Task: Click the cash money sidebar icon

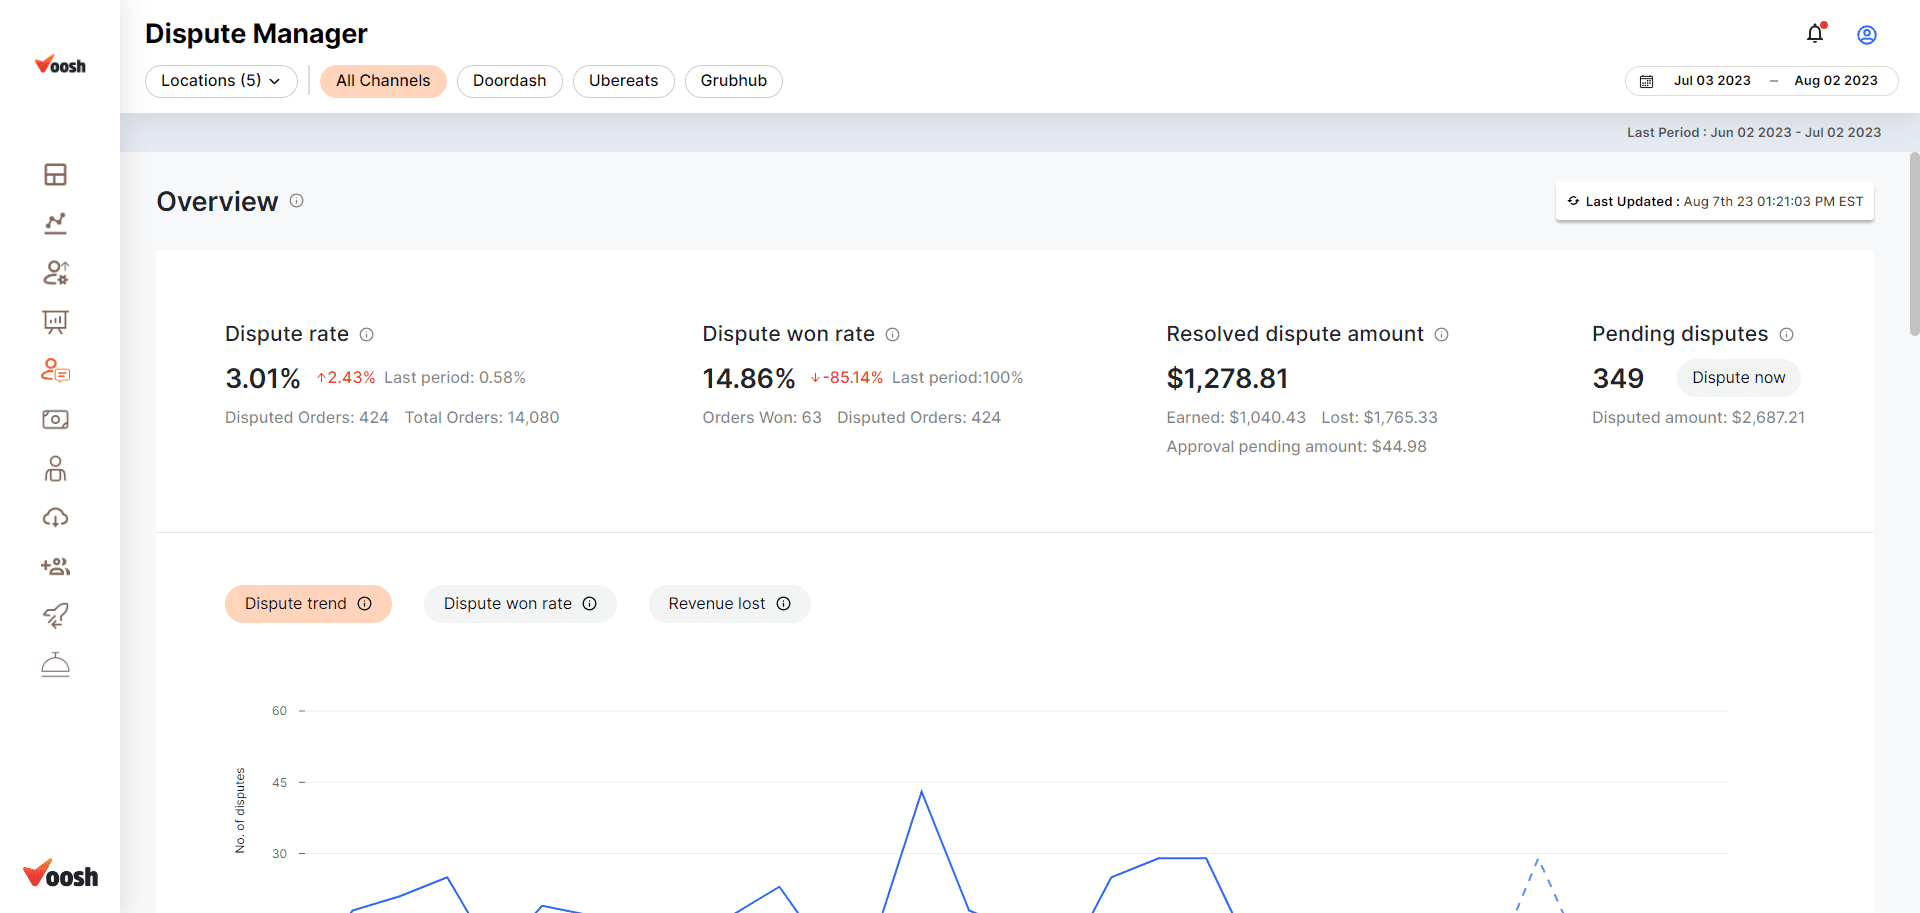Action: tap(55, 420)
